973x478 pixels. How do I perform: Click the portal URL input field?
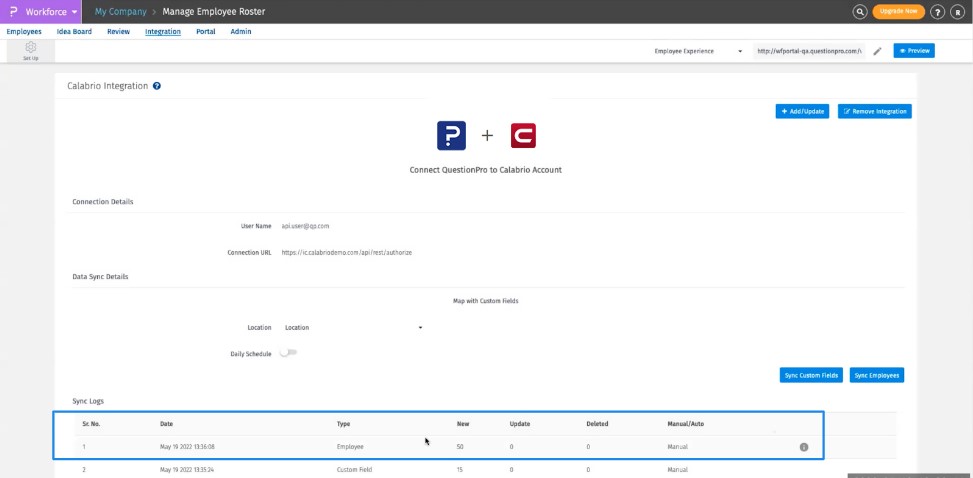click(809, 50)
